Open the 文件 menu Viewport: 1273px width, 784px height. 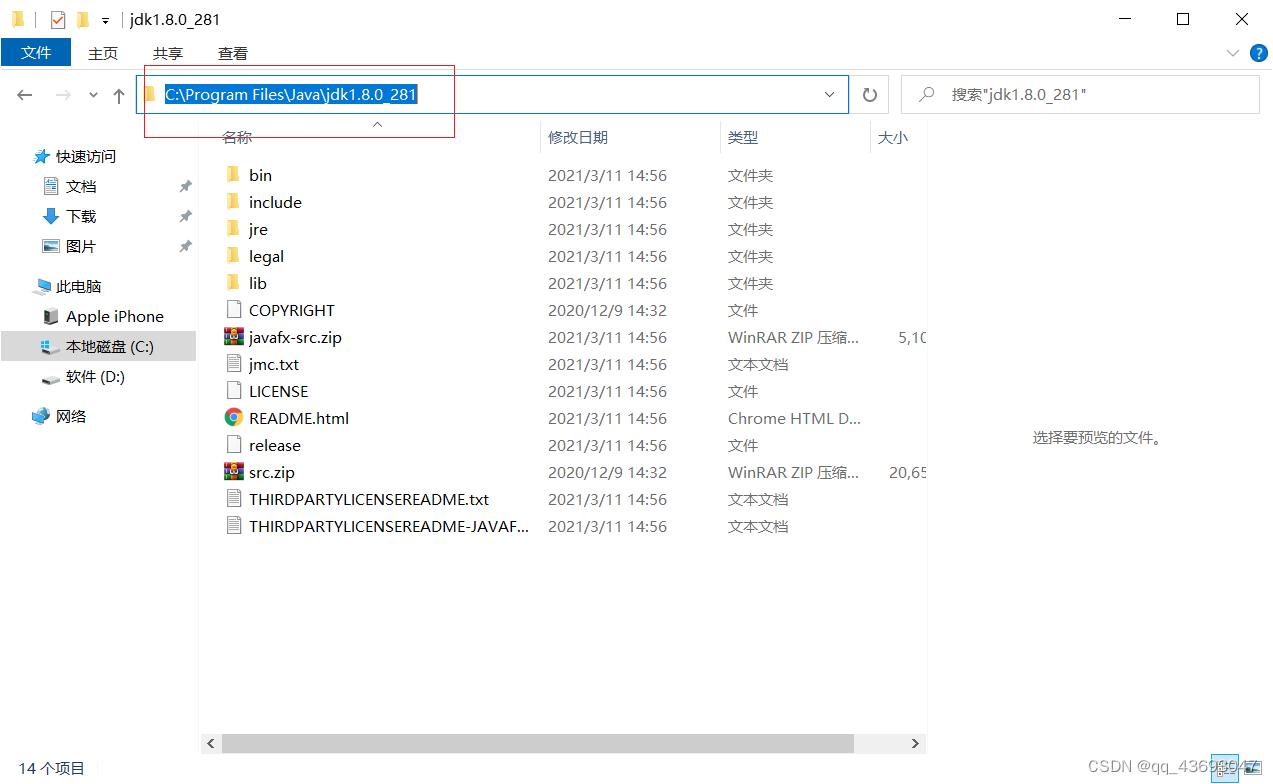pyautogui.click(x=36, y=52)
